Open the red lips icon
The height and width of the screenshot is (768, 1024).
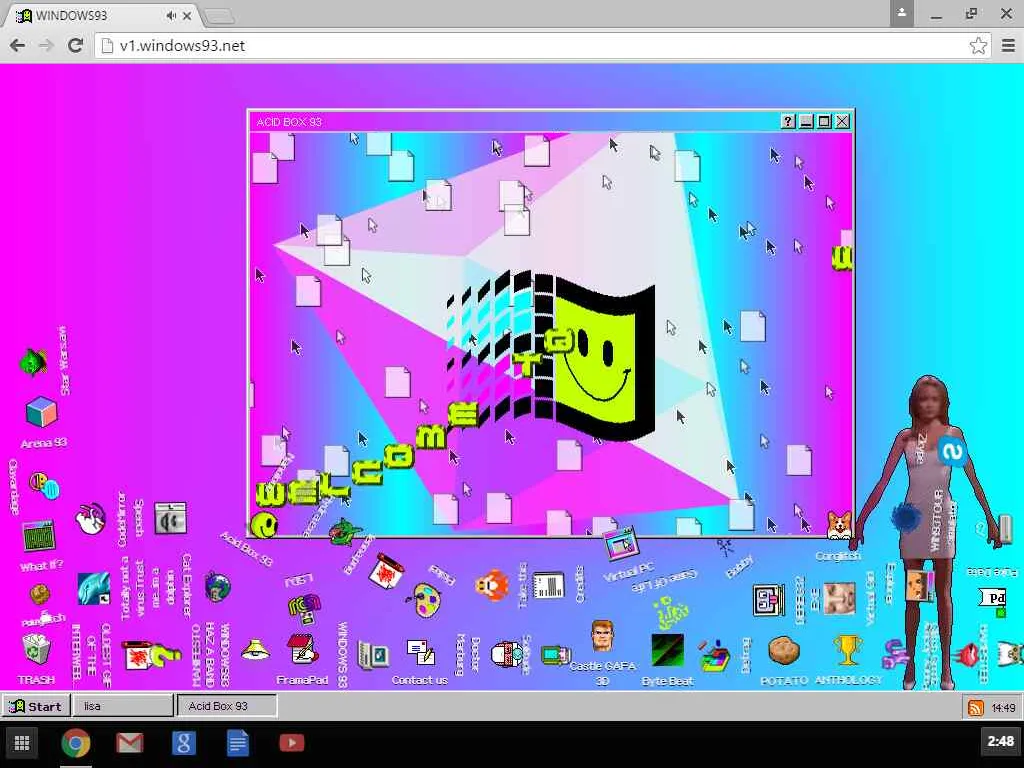968,654
